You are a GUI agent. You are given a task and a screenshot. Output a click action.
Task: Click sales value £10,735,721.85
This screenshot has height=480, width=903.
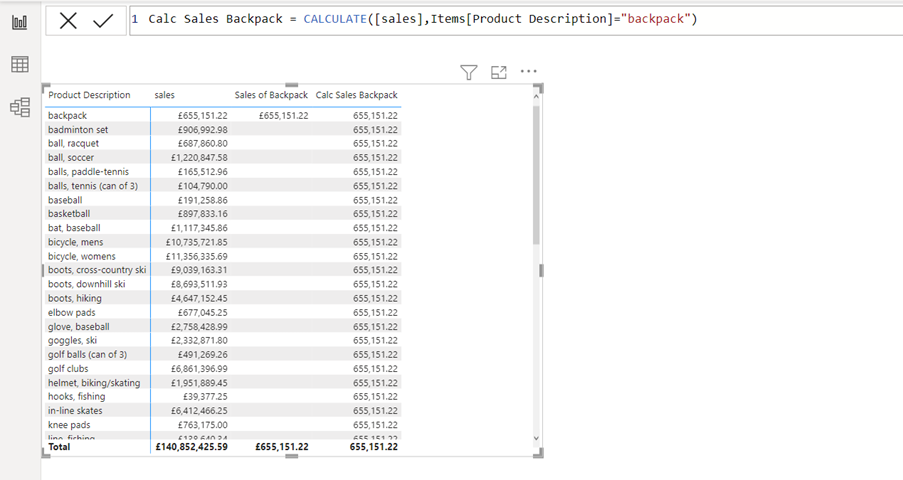pyautogui.click(x=196, y=242)
